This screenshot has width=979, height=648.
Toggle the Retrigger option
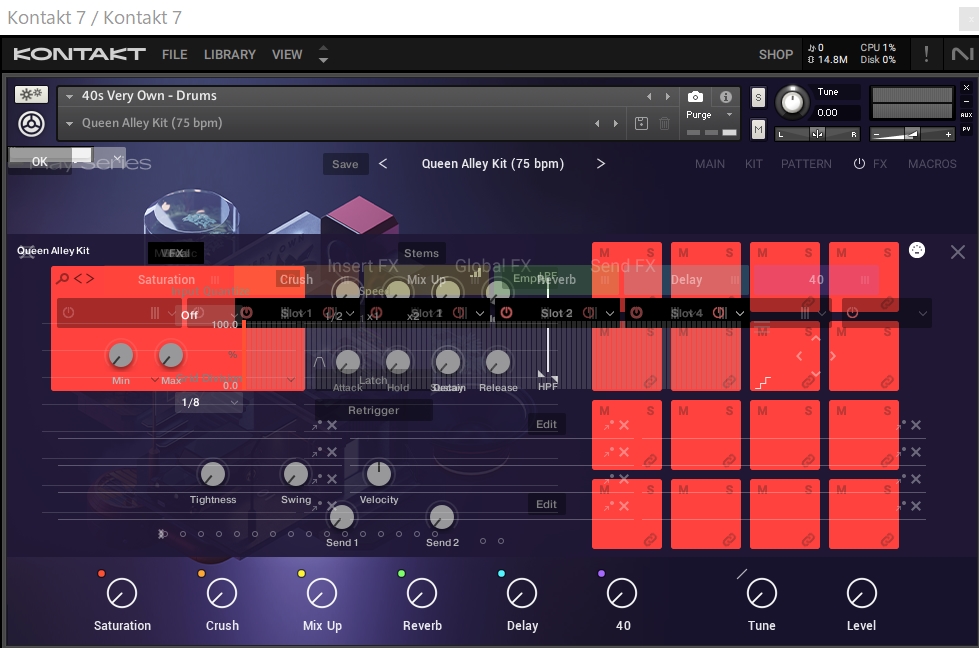(373, 410)
